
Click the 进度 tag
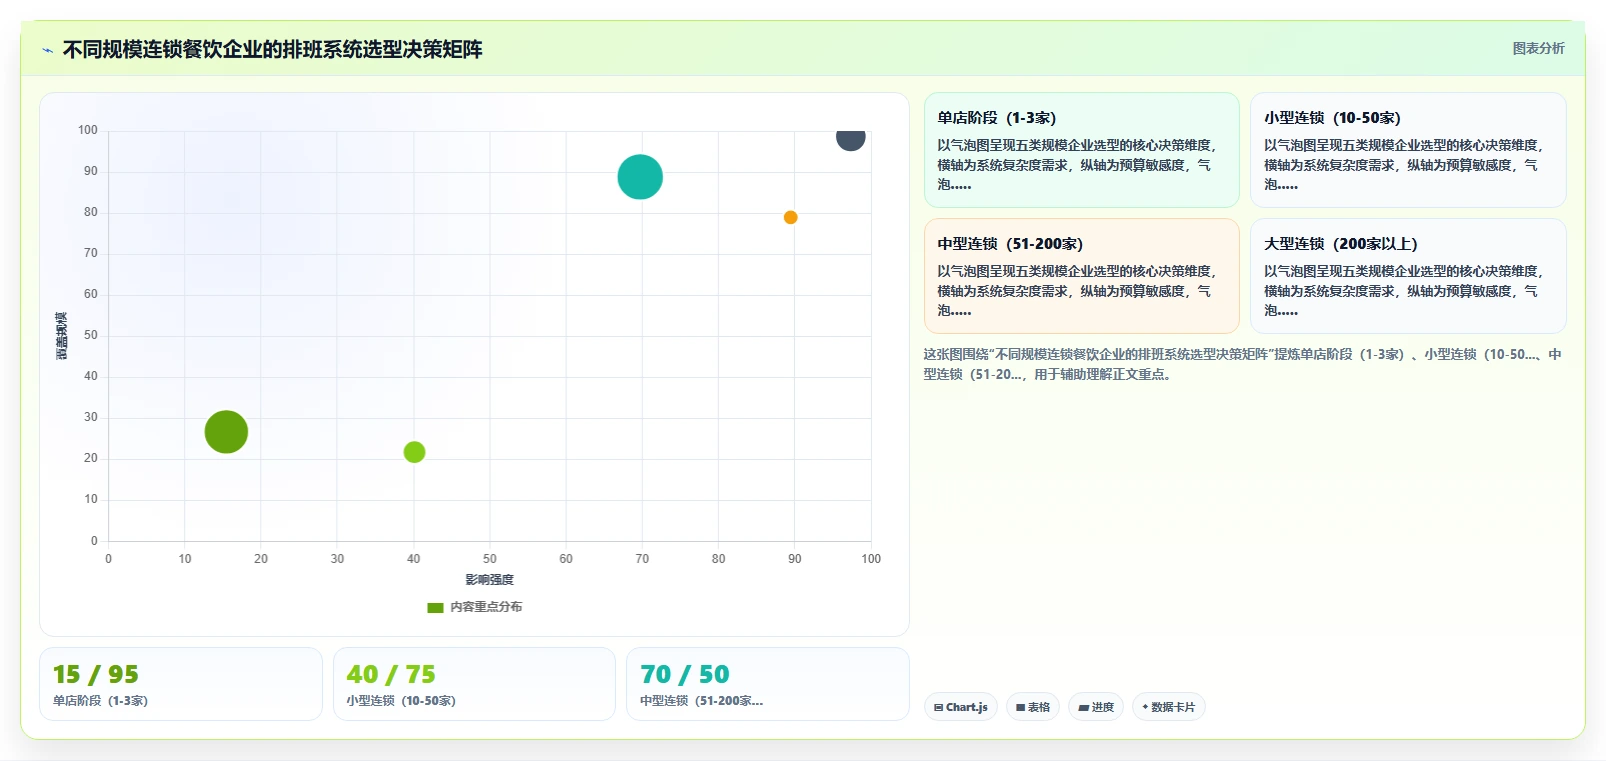pos(1096,707)
